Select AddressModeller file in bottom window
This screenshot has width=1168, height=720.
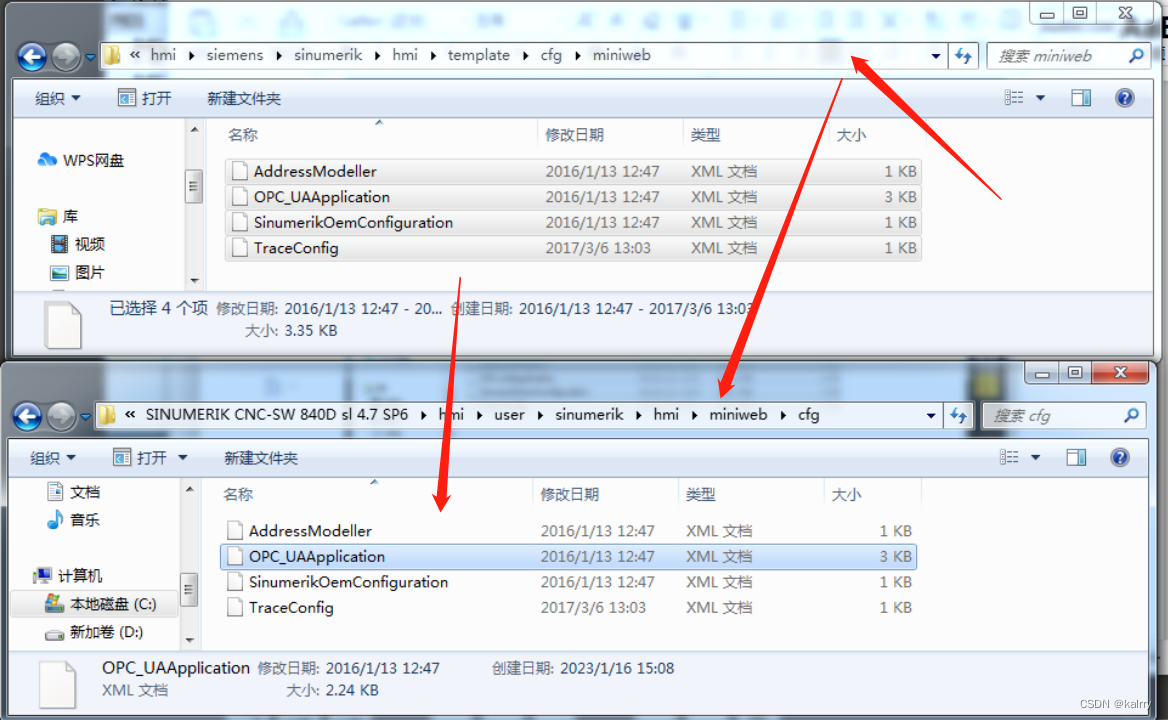pyautogui.click(x=568, y=531)
